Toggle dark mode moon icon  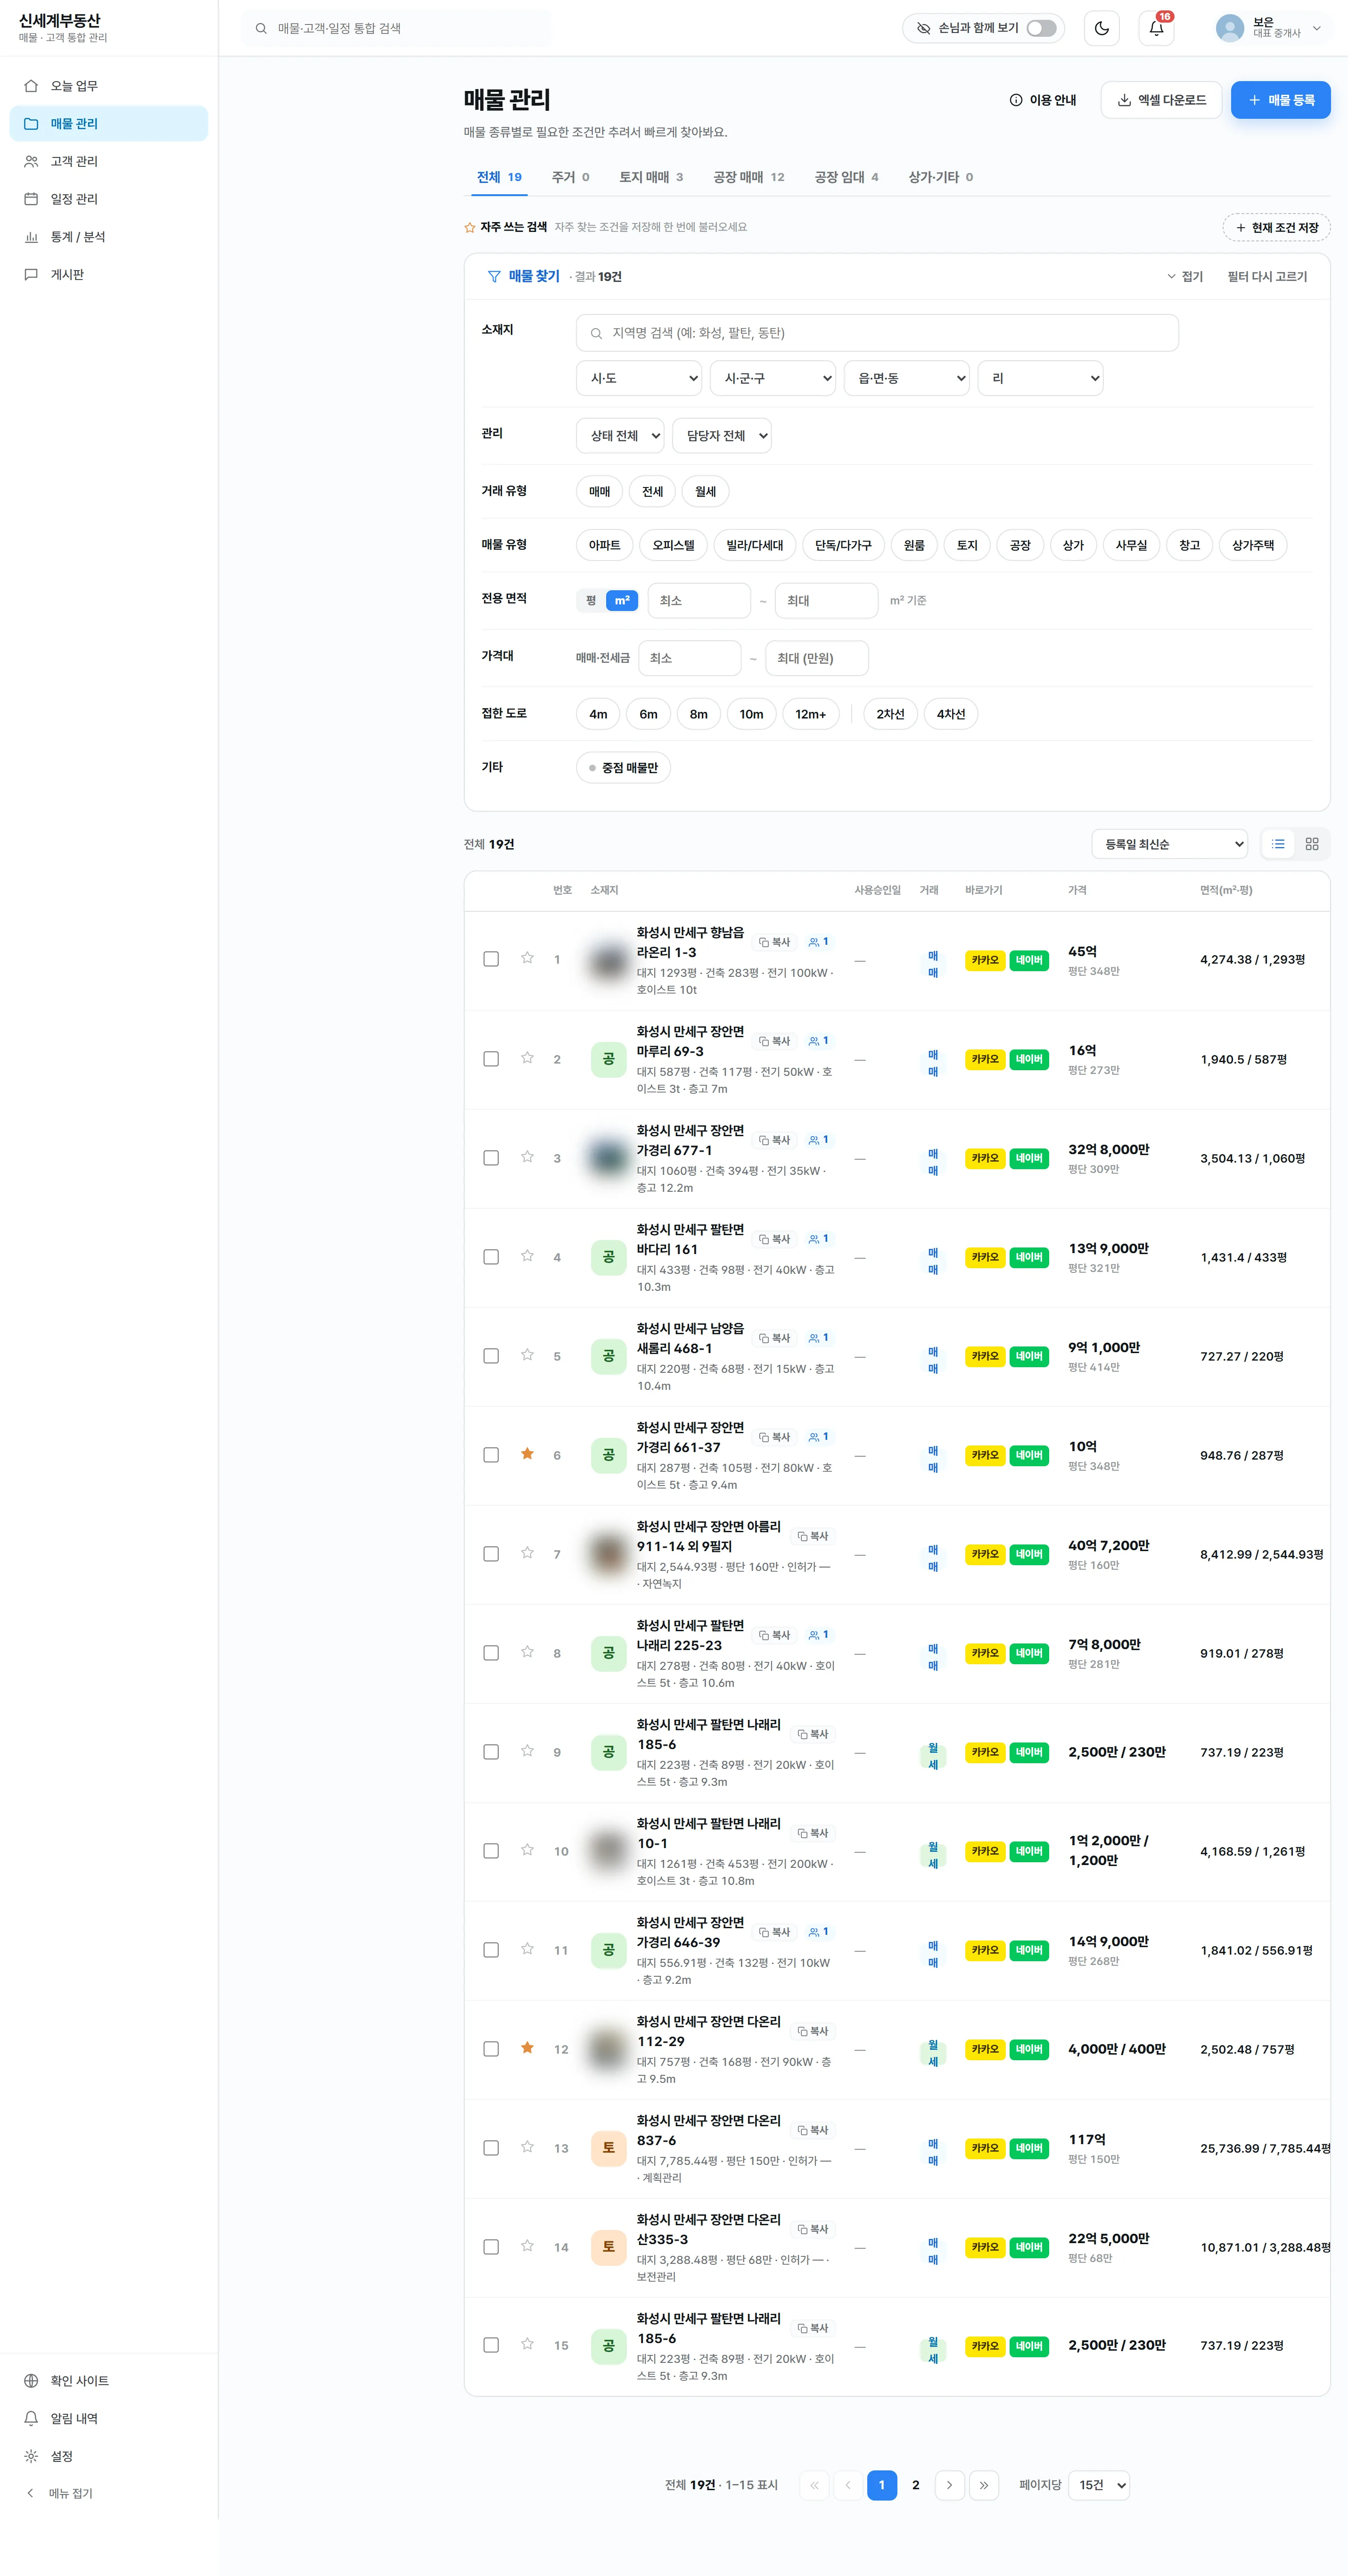(1101, 28)
